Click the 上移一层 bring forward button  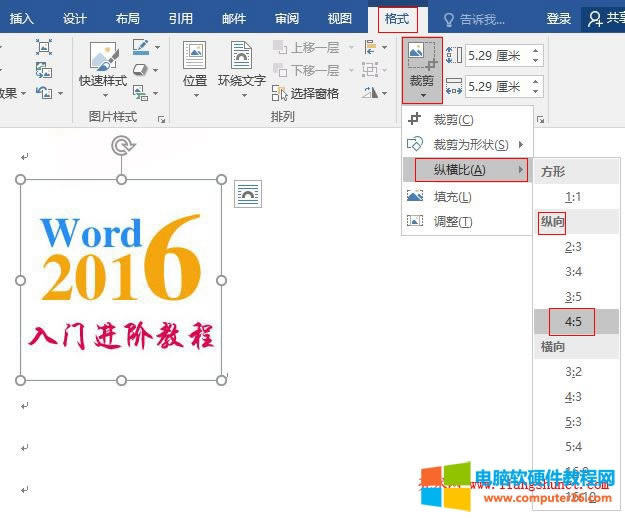(306, 47)
